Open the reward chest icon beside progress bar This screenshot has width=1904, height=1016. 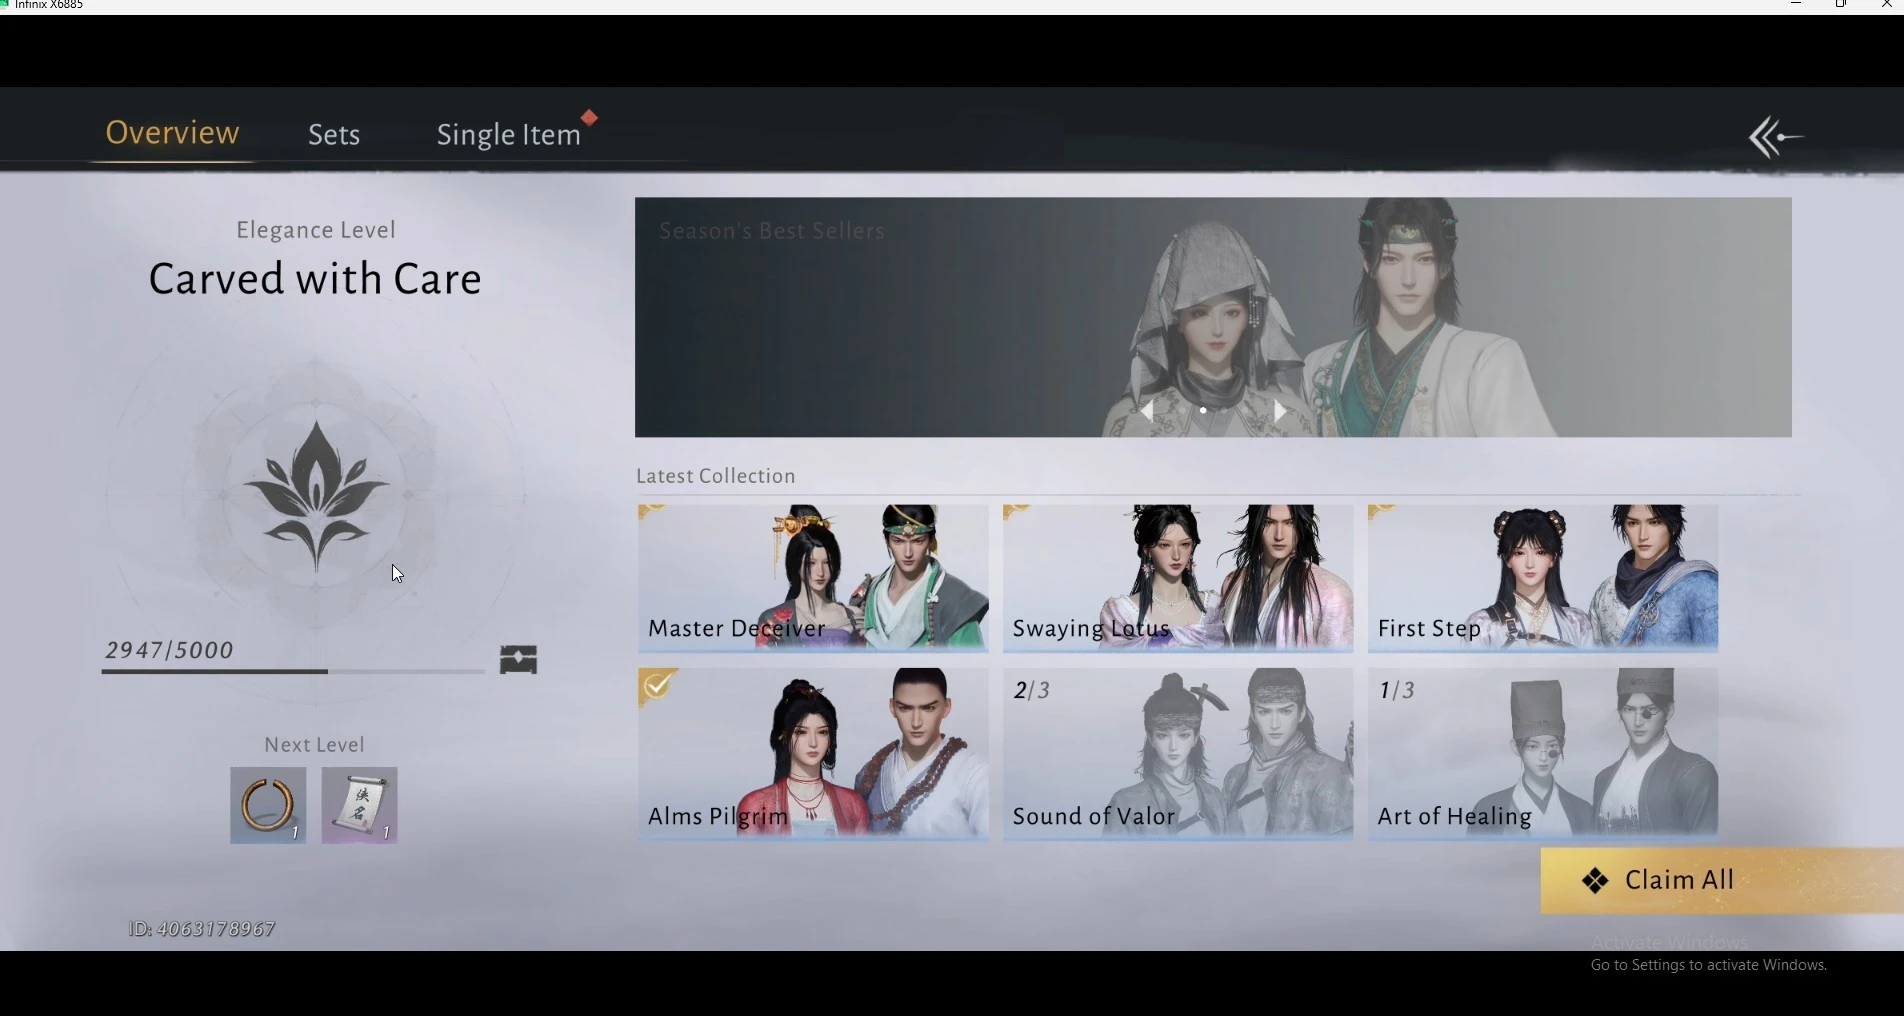tap(518, 659)
